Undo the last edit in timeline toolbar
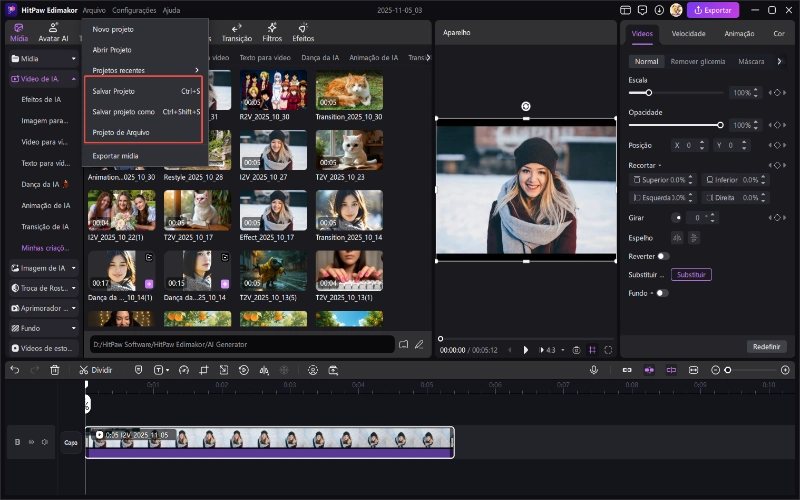This screenshot has height=500, width=800. point(15,370)
